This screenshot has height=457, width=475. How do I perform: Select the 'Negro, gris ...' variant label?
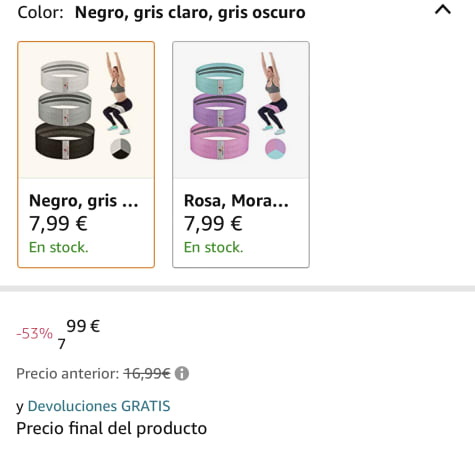pos(84,201)
